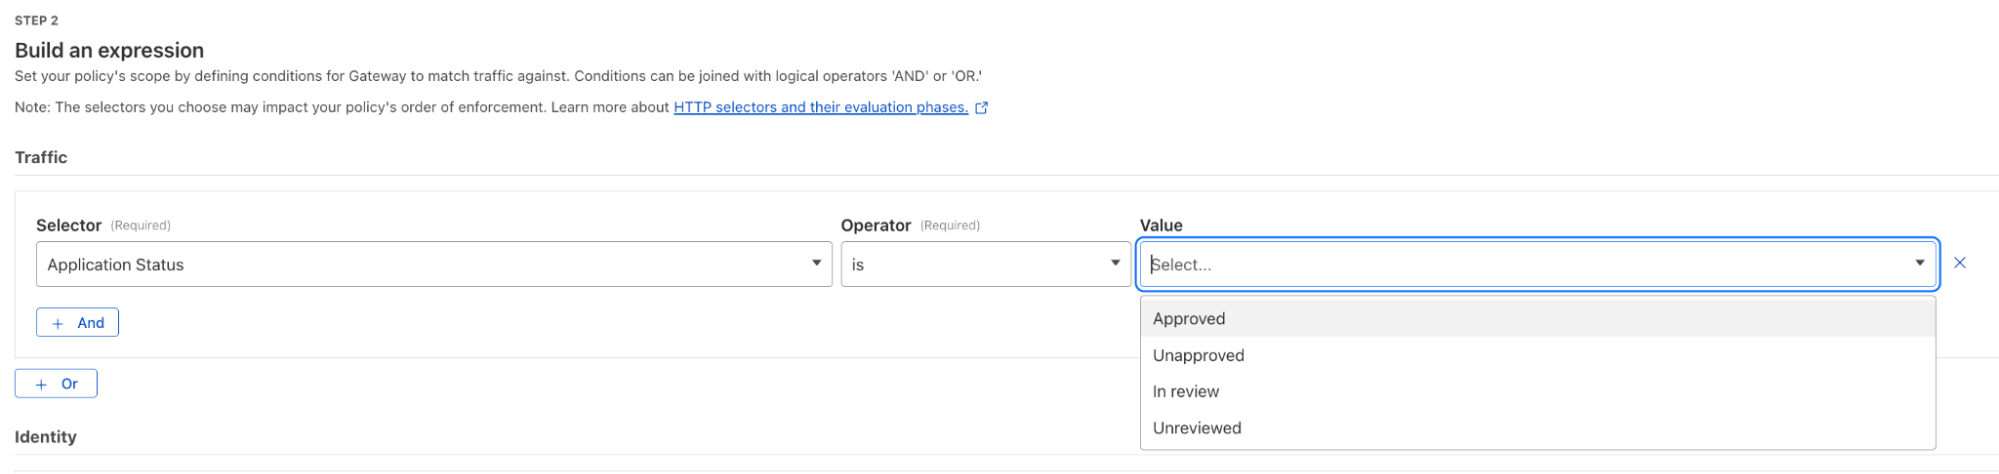Open HTTP selectors and their evaluation phases link

pyautogui.click(x=820, y=107)
